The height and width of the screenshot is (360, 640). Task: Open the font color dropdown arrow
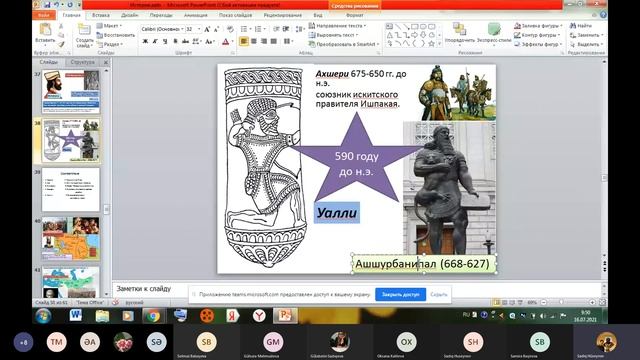pyautogui.click(x=233, y=41)
